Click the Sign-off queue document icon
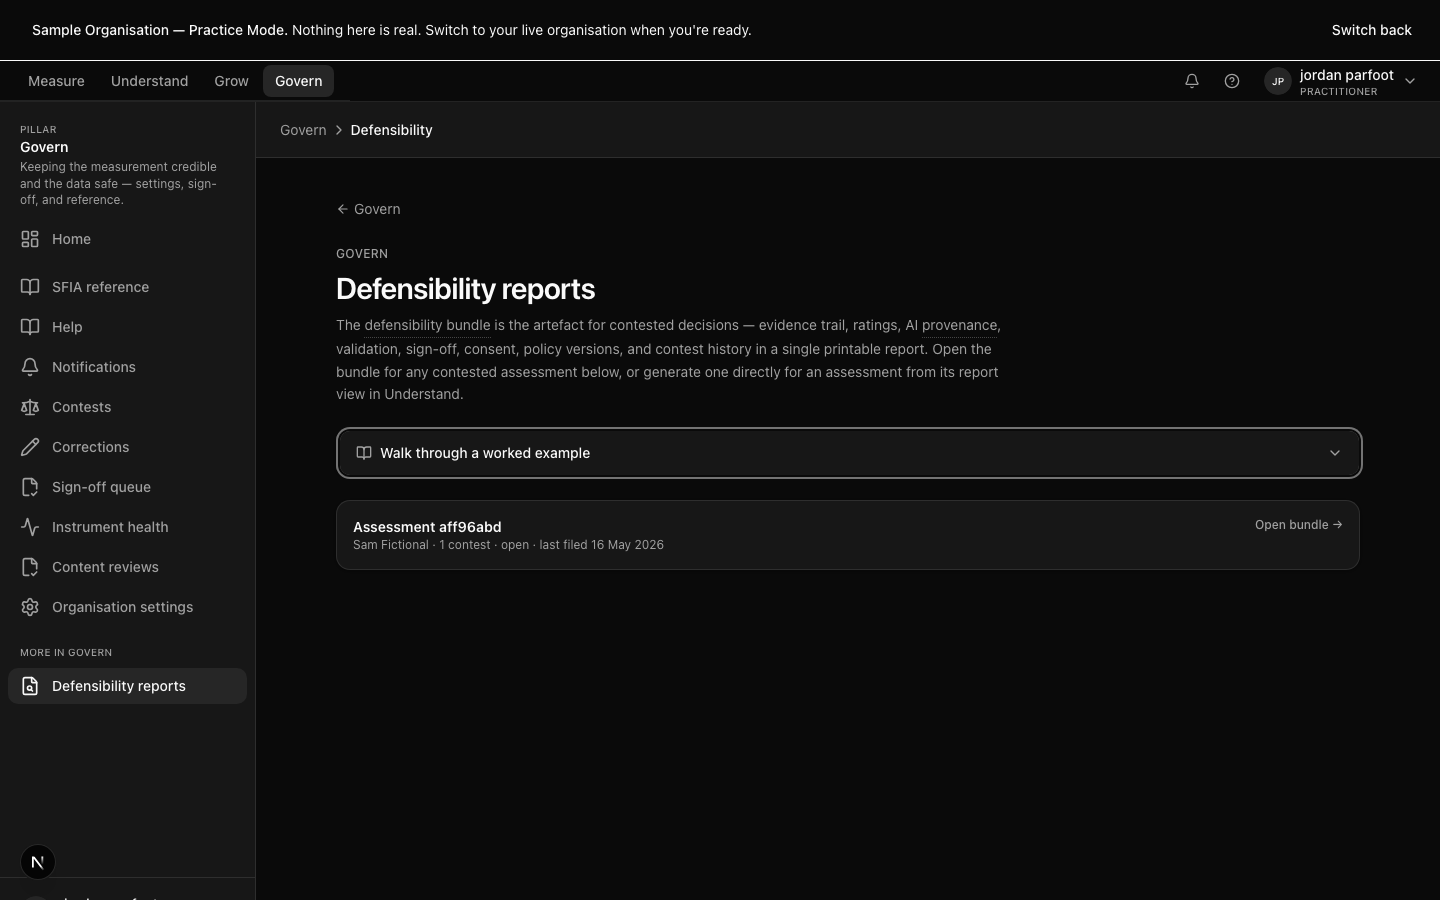This screenshot has width=1440, height=900. 30,487
